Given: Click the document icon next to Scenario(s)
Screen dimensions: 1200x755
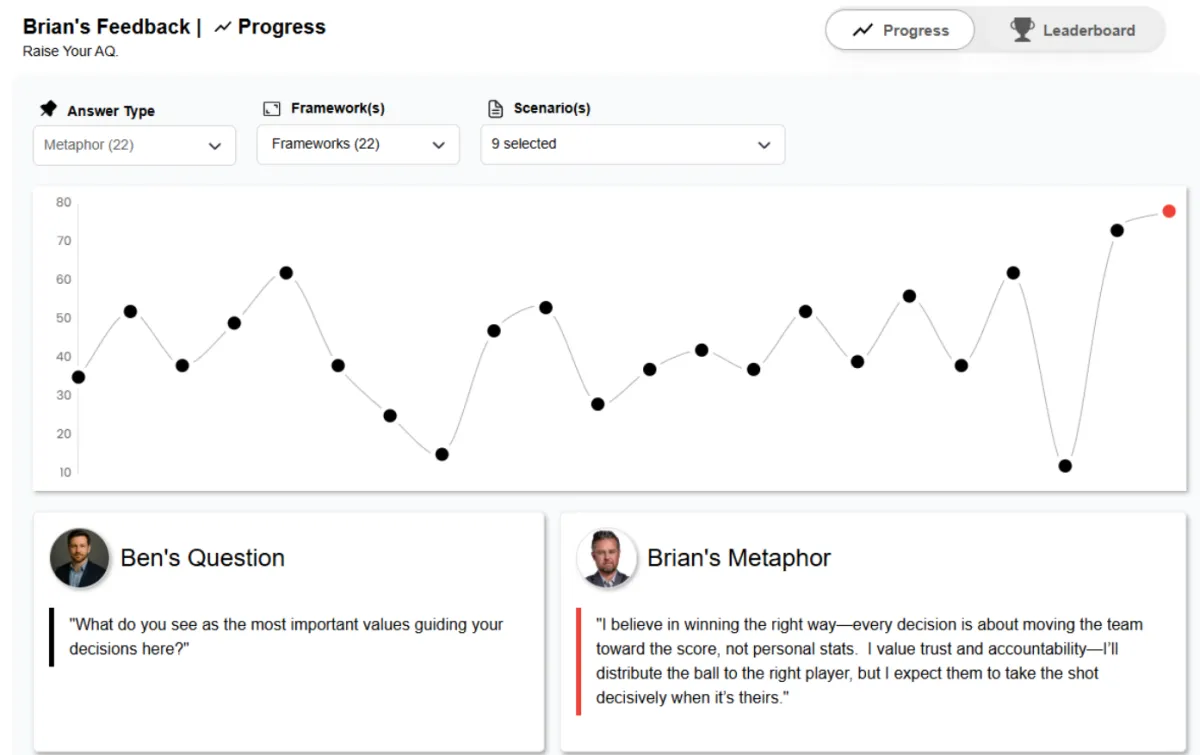Looking at the screenshot, I should tap(495, 108).
